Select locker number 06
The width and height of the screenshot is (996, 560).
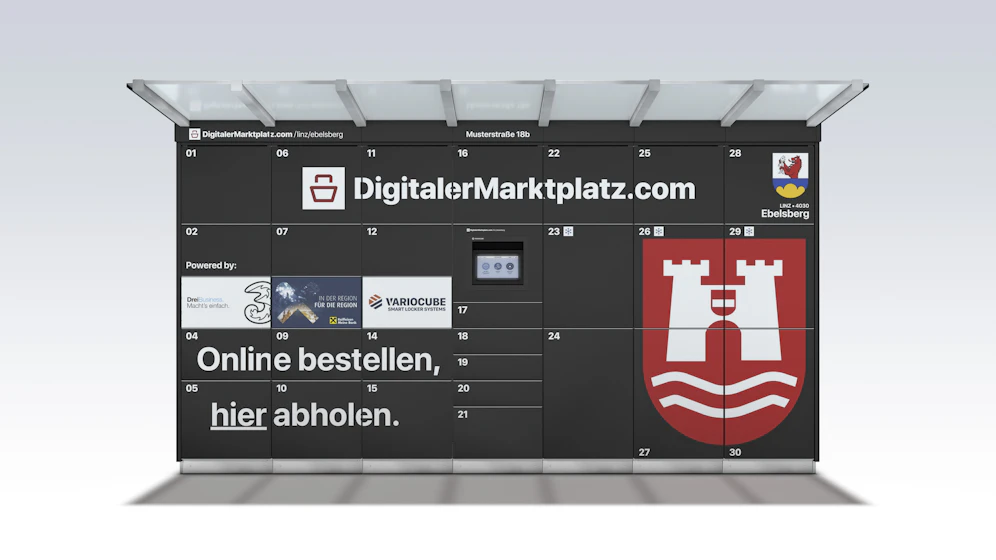click(282, 153)
